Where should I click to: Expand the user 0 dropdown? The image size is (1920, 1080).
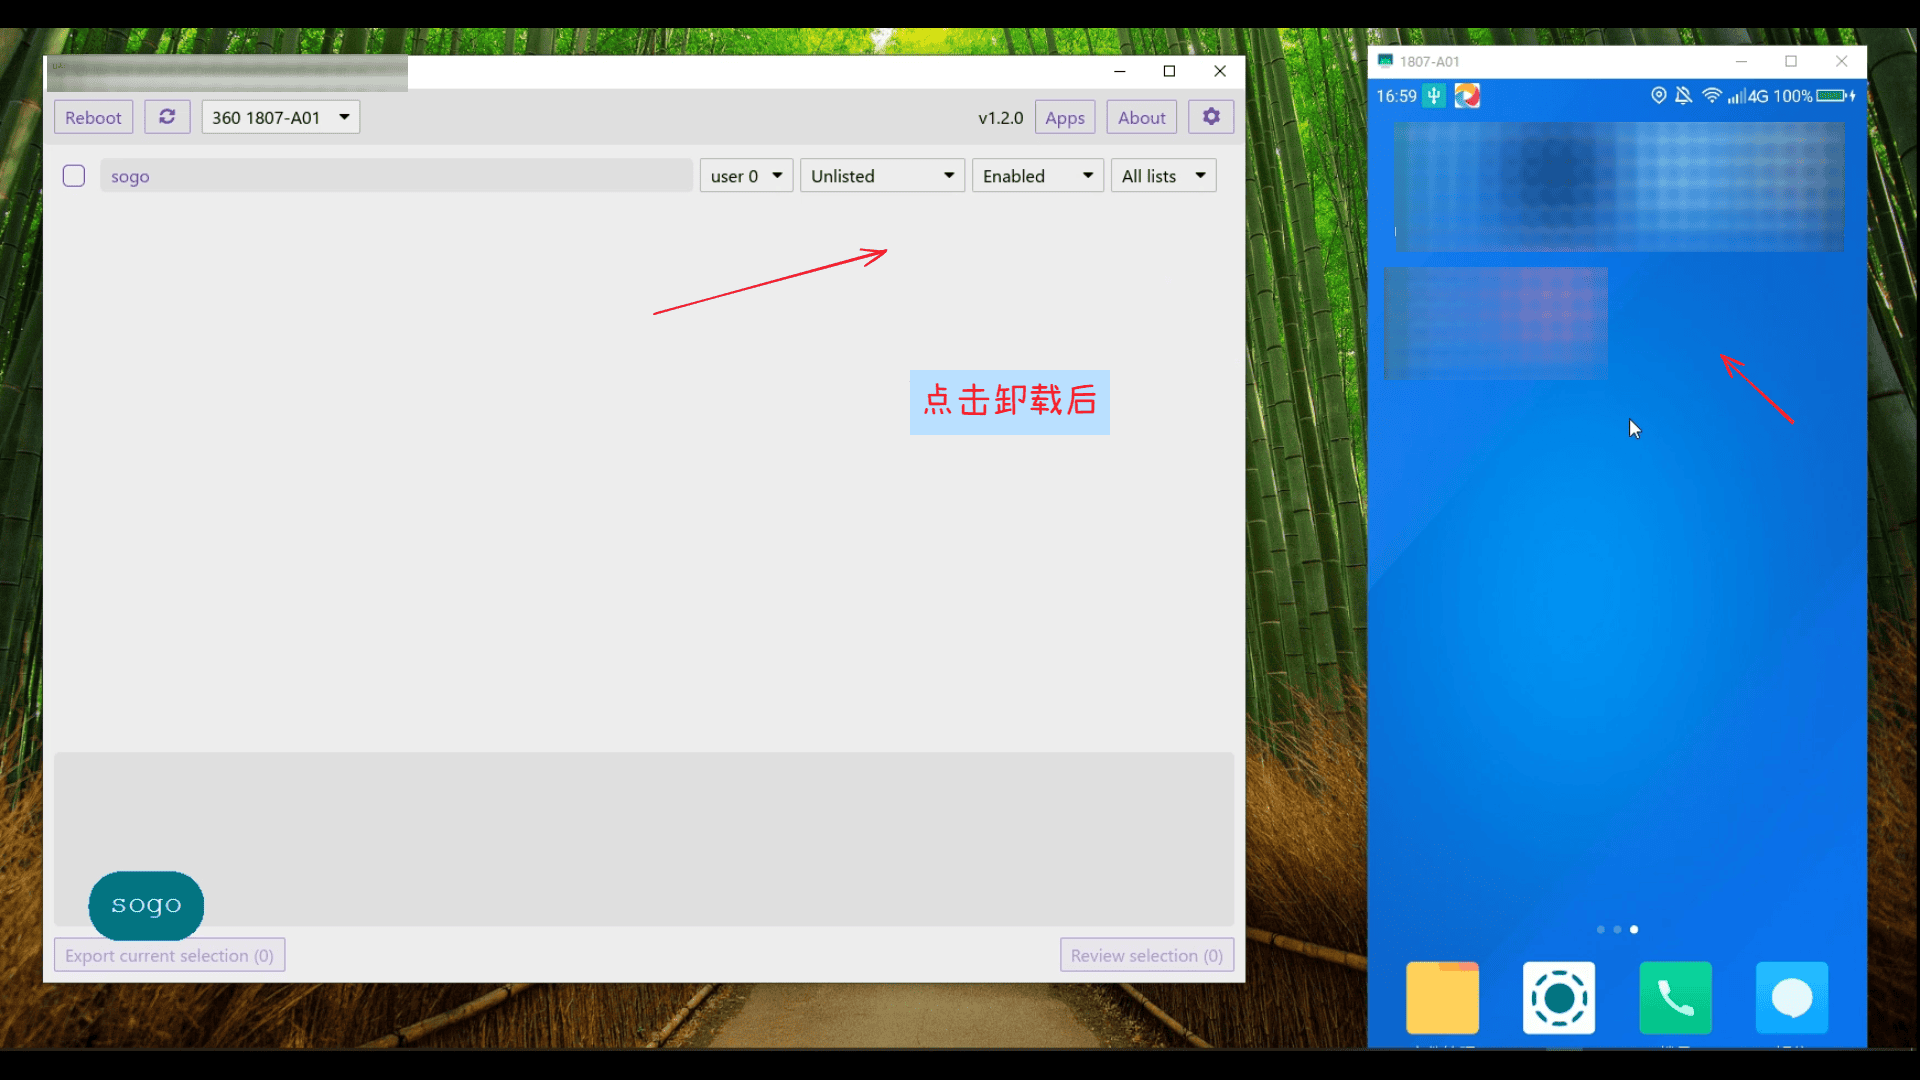[746, 176]
